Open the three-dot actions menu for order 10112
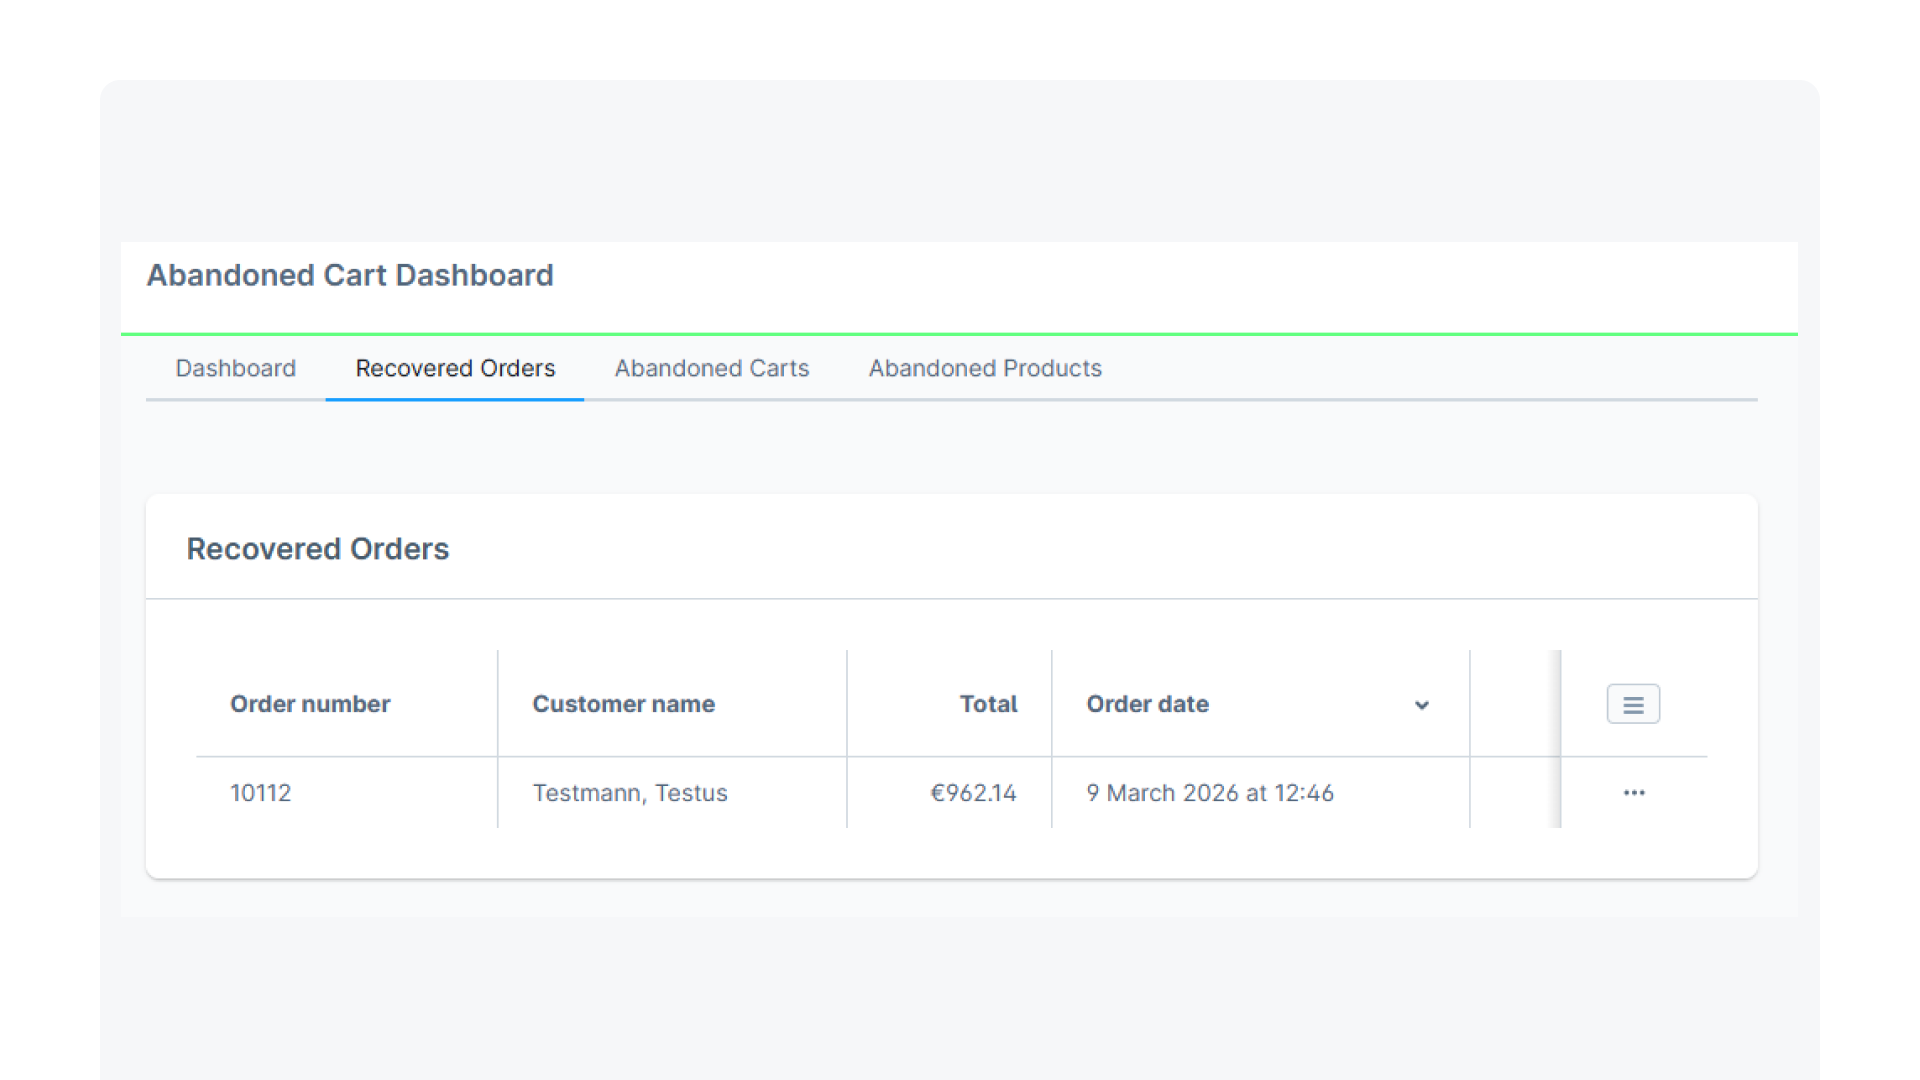The image size is (1920, 1080). [x=1634, y=793]
